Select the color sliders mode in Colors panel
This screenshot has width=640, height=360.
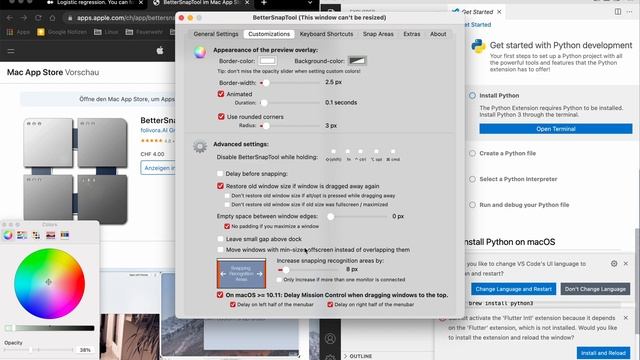(22, 235)
